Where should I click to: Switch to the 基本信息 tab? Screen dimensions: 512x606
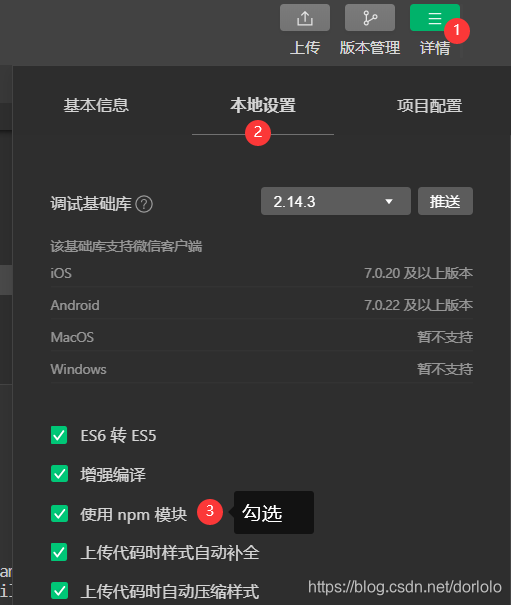96,106
